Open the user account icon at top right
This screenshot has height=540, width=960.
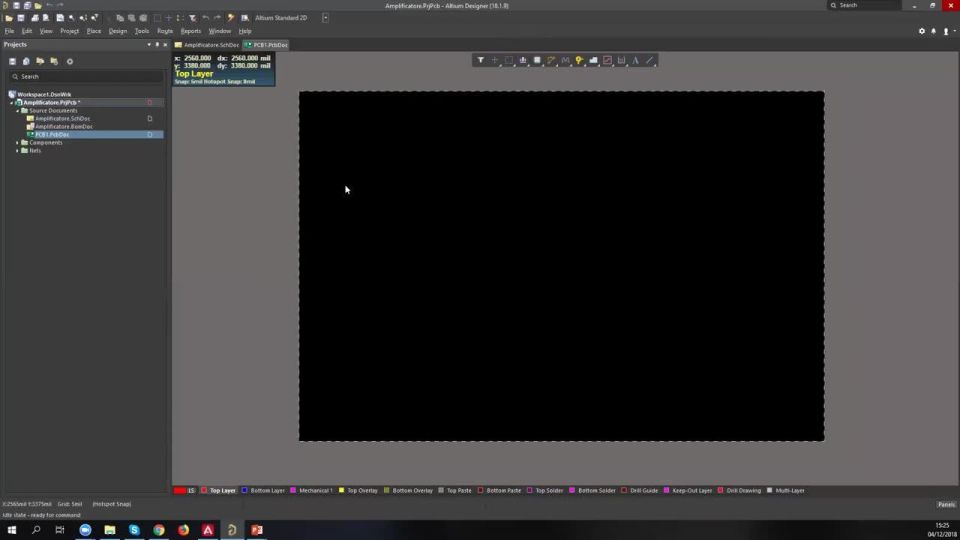click(x=946, y=31)
